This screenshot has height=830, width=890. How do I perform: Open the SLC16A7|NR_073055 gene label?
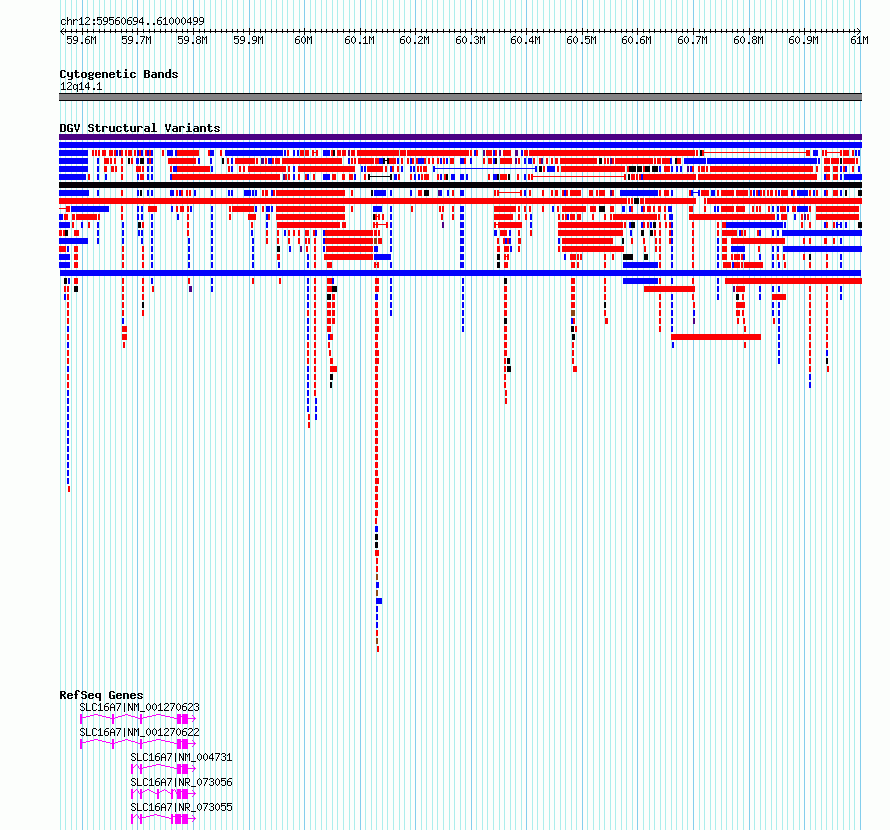point(182,807)
